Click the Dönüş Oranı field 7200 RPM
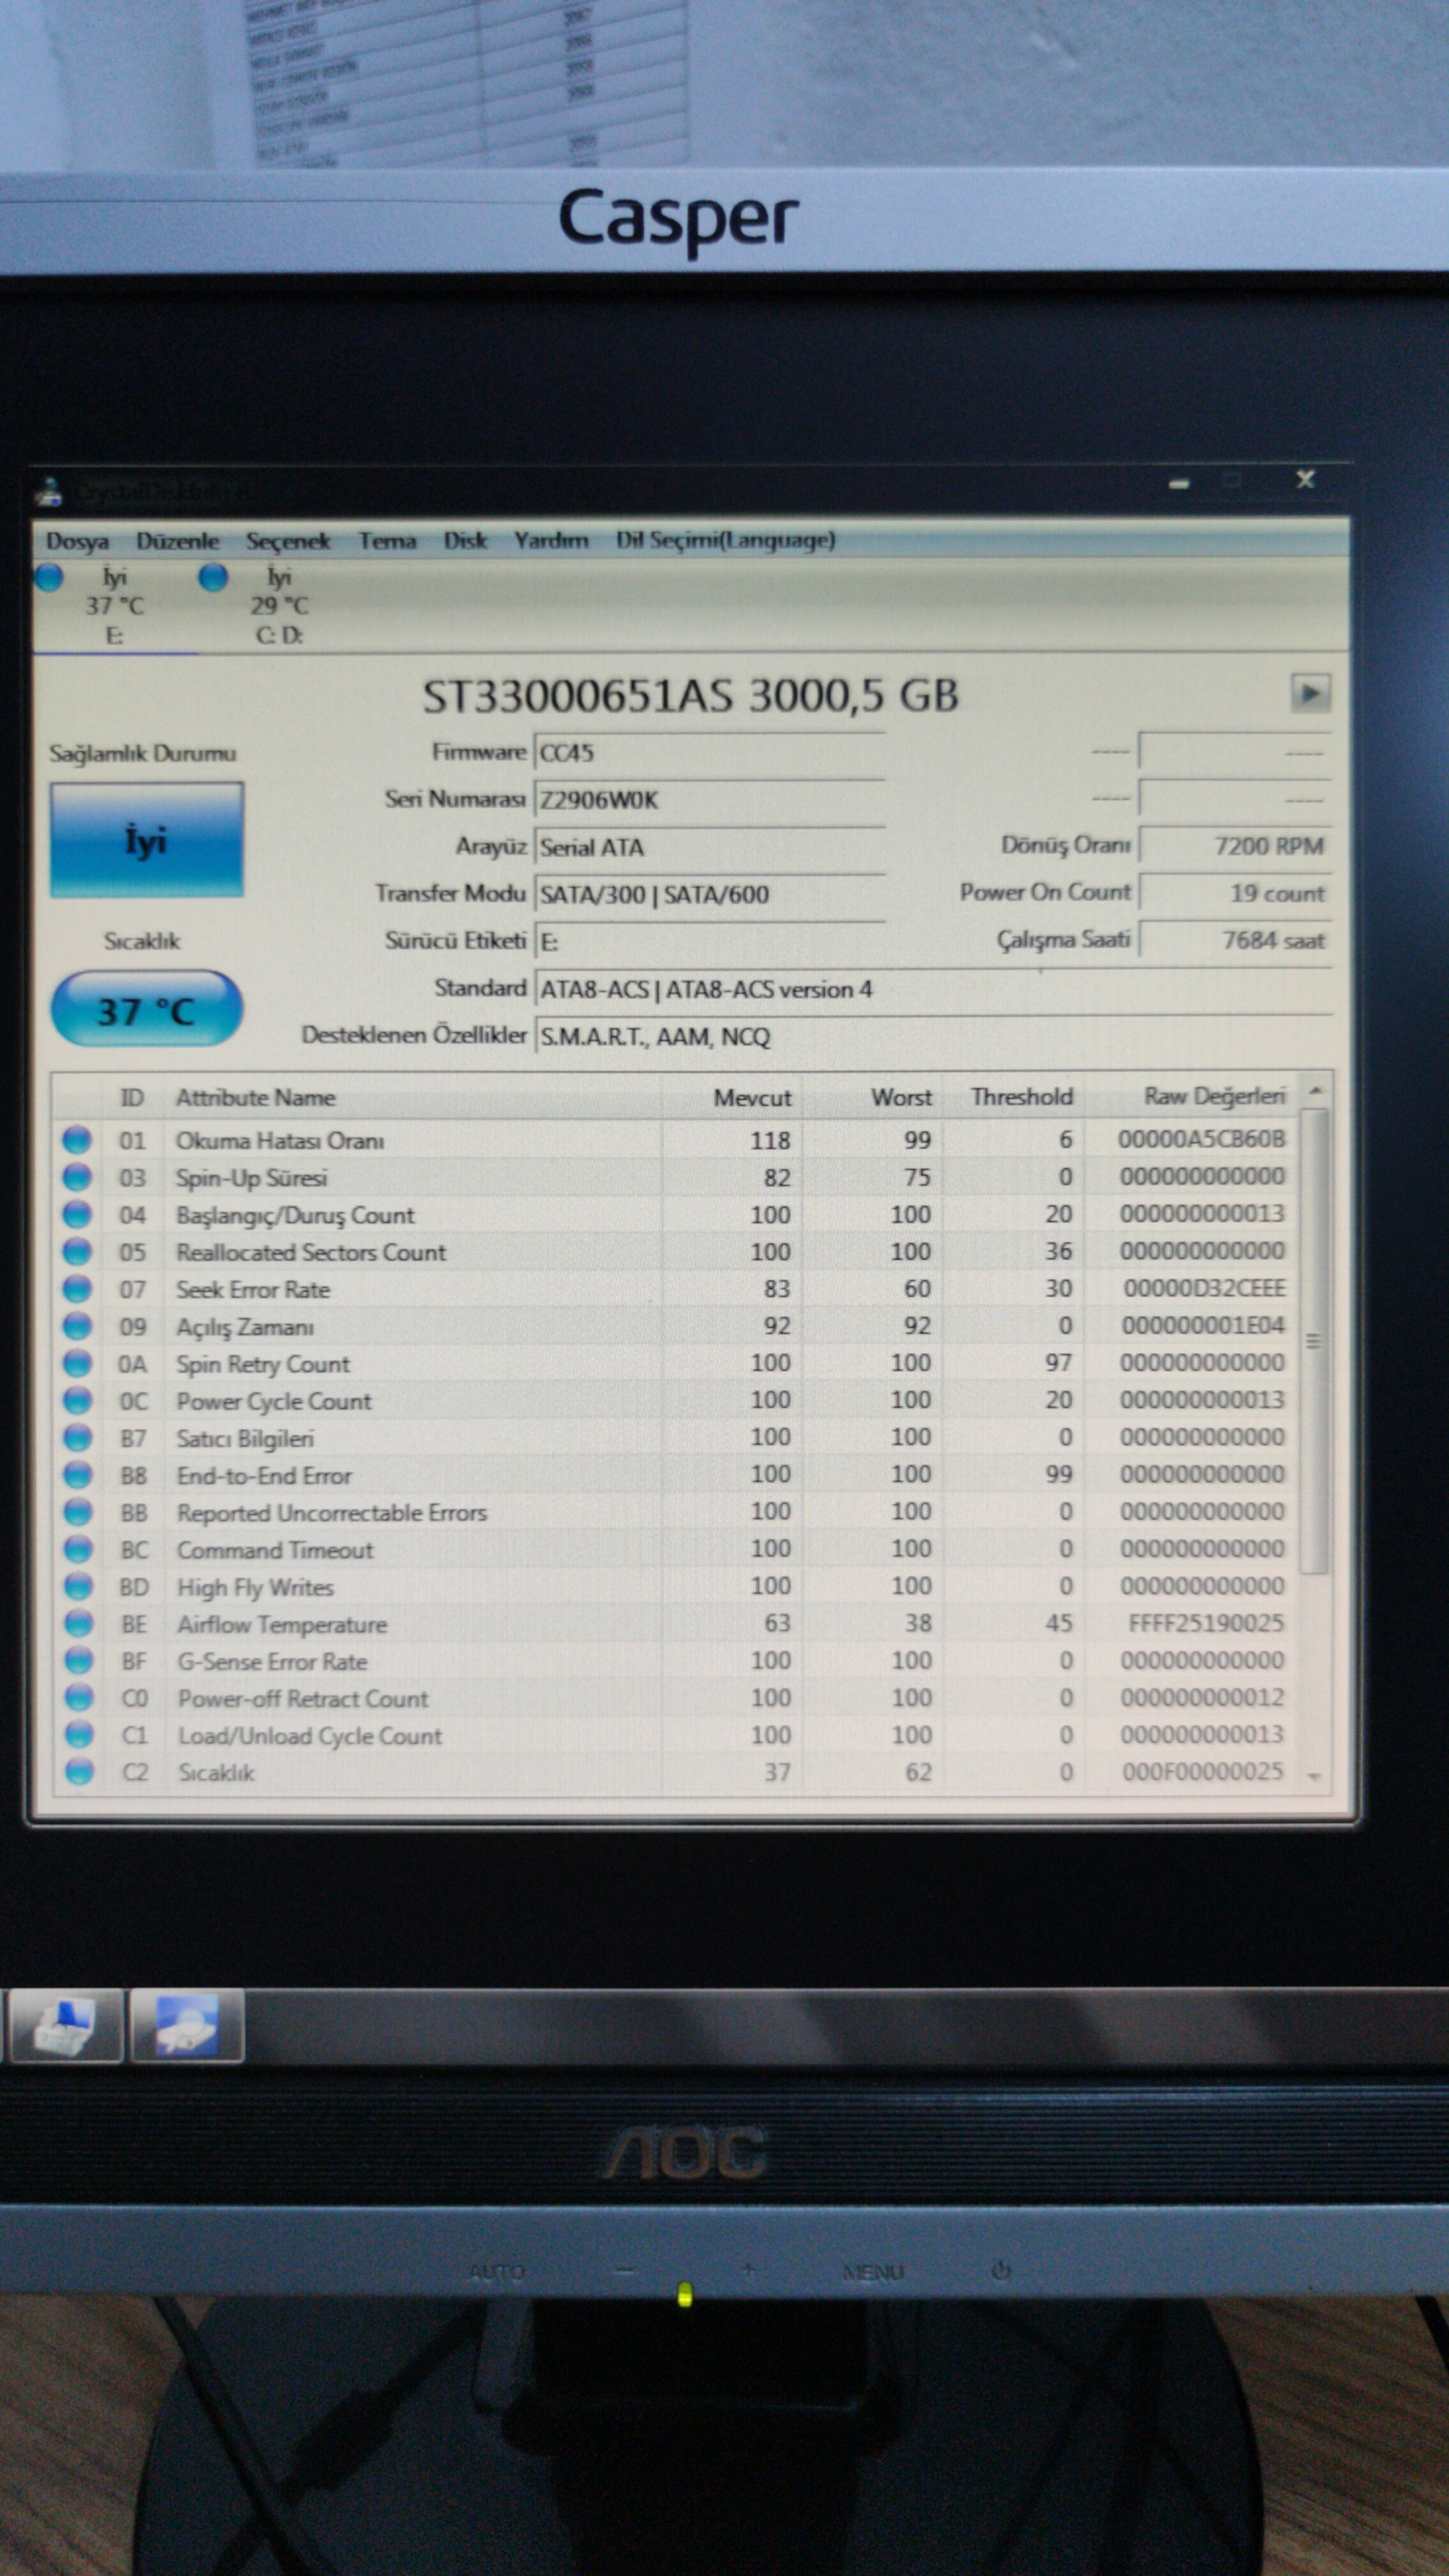 click(1235, 846)
